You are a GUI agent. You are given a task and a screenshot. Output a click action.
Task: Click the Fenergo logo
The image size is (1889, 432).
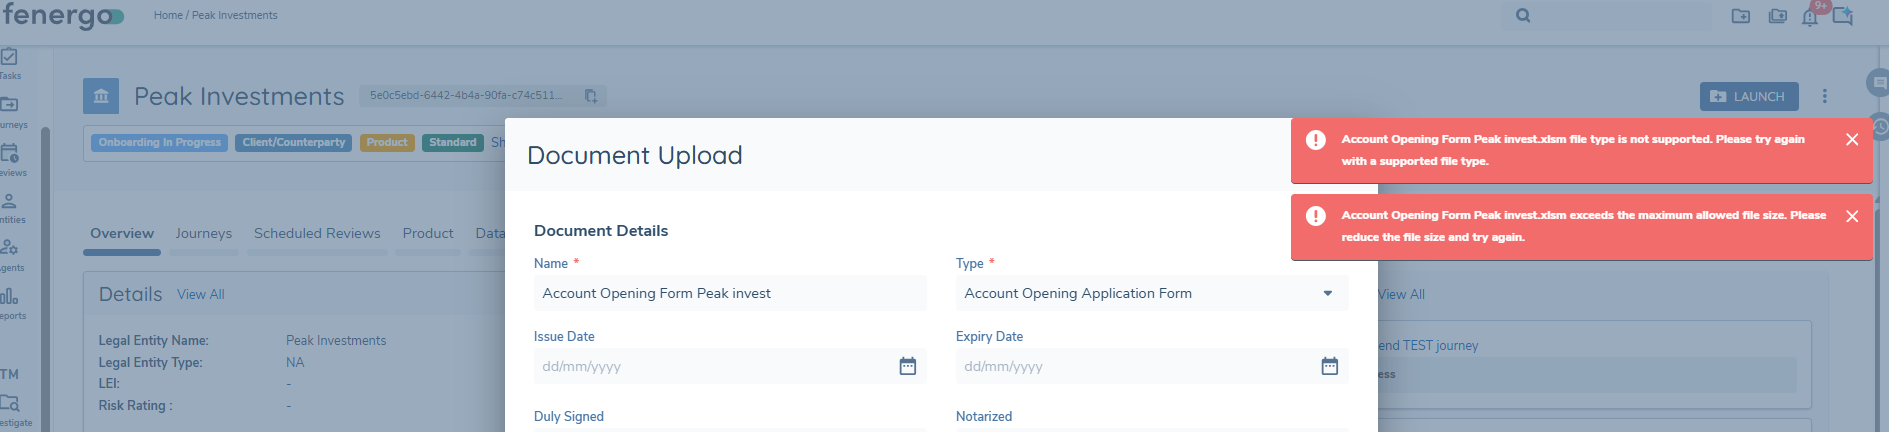63,16
